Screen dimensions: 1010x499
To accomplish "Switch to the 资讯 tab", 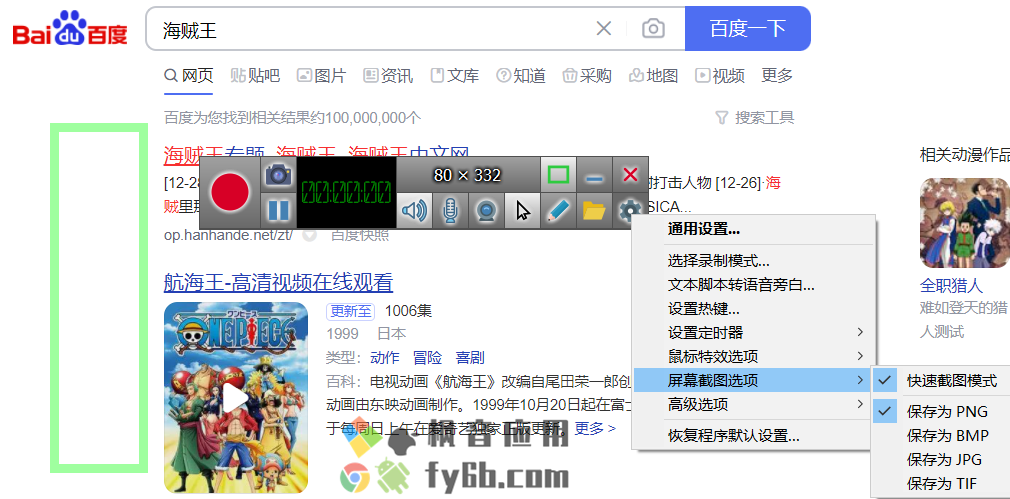I will 388,76.
